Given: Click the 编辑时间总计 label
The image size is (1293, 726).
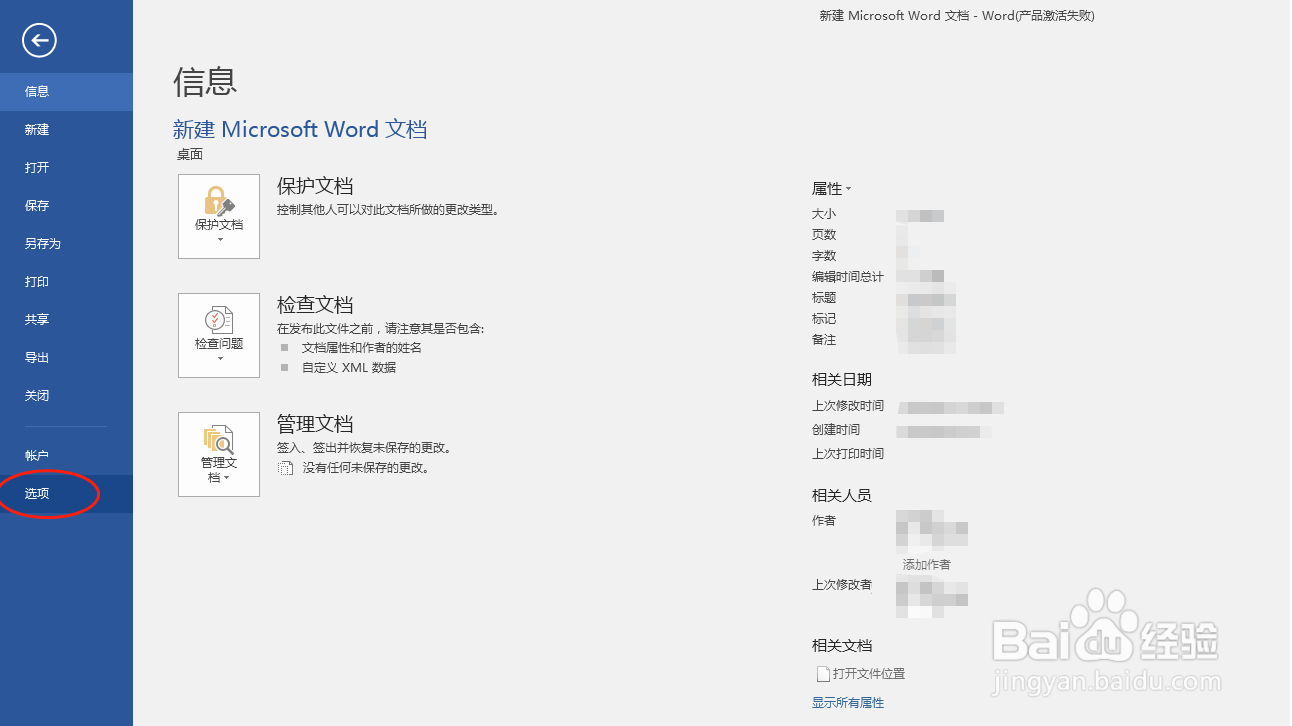Looking at the screenshot, I should [848, 277].
